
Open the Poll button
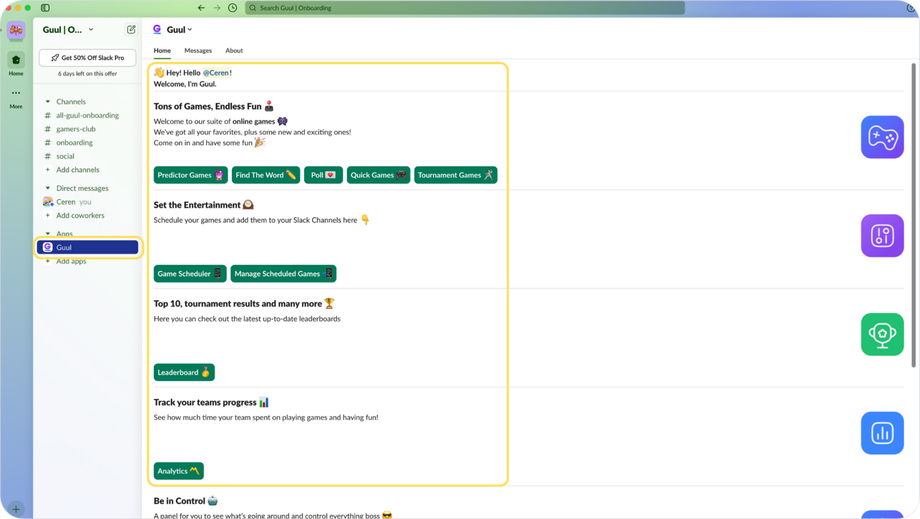point(323,175)
